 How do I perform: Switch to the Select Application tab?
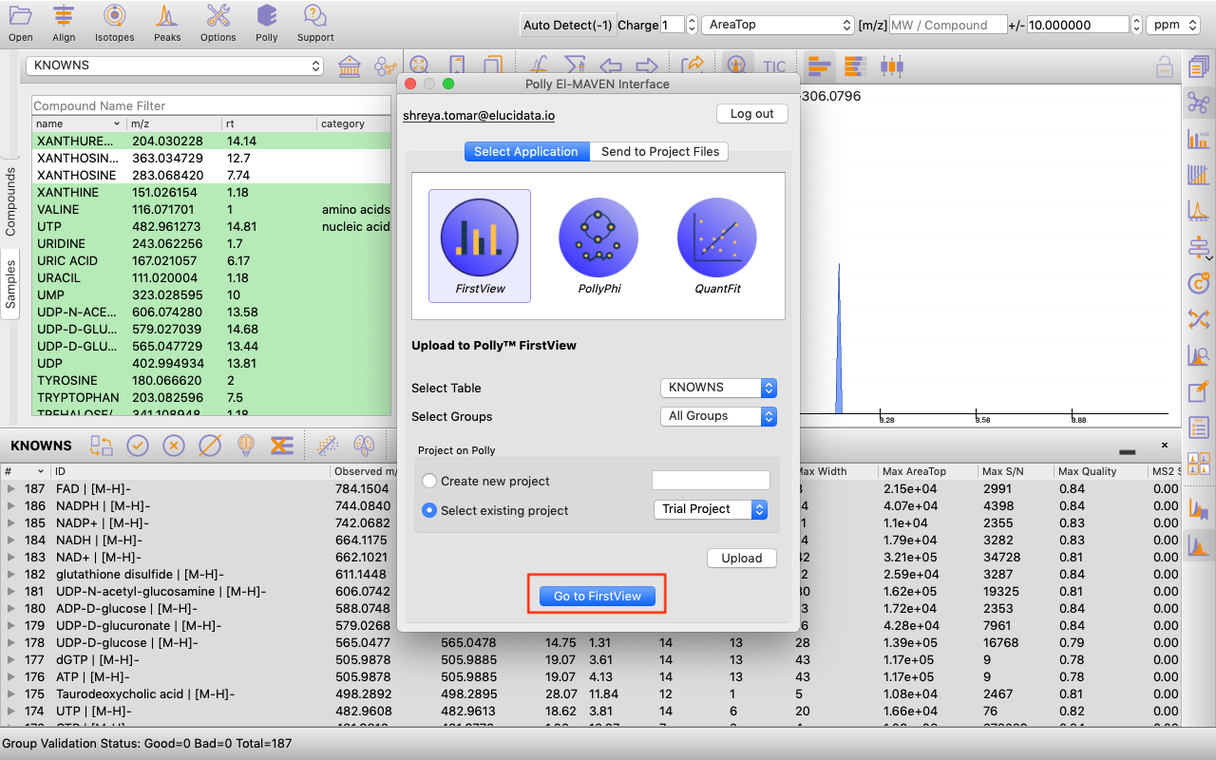pyautogui.click(x=526, y=151)
